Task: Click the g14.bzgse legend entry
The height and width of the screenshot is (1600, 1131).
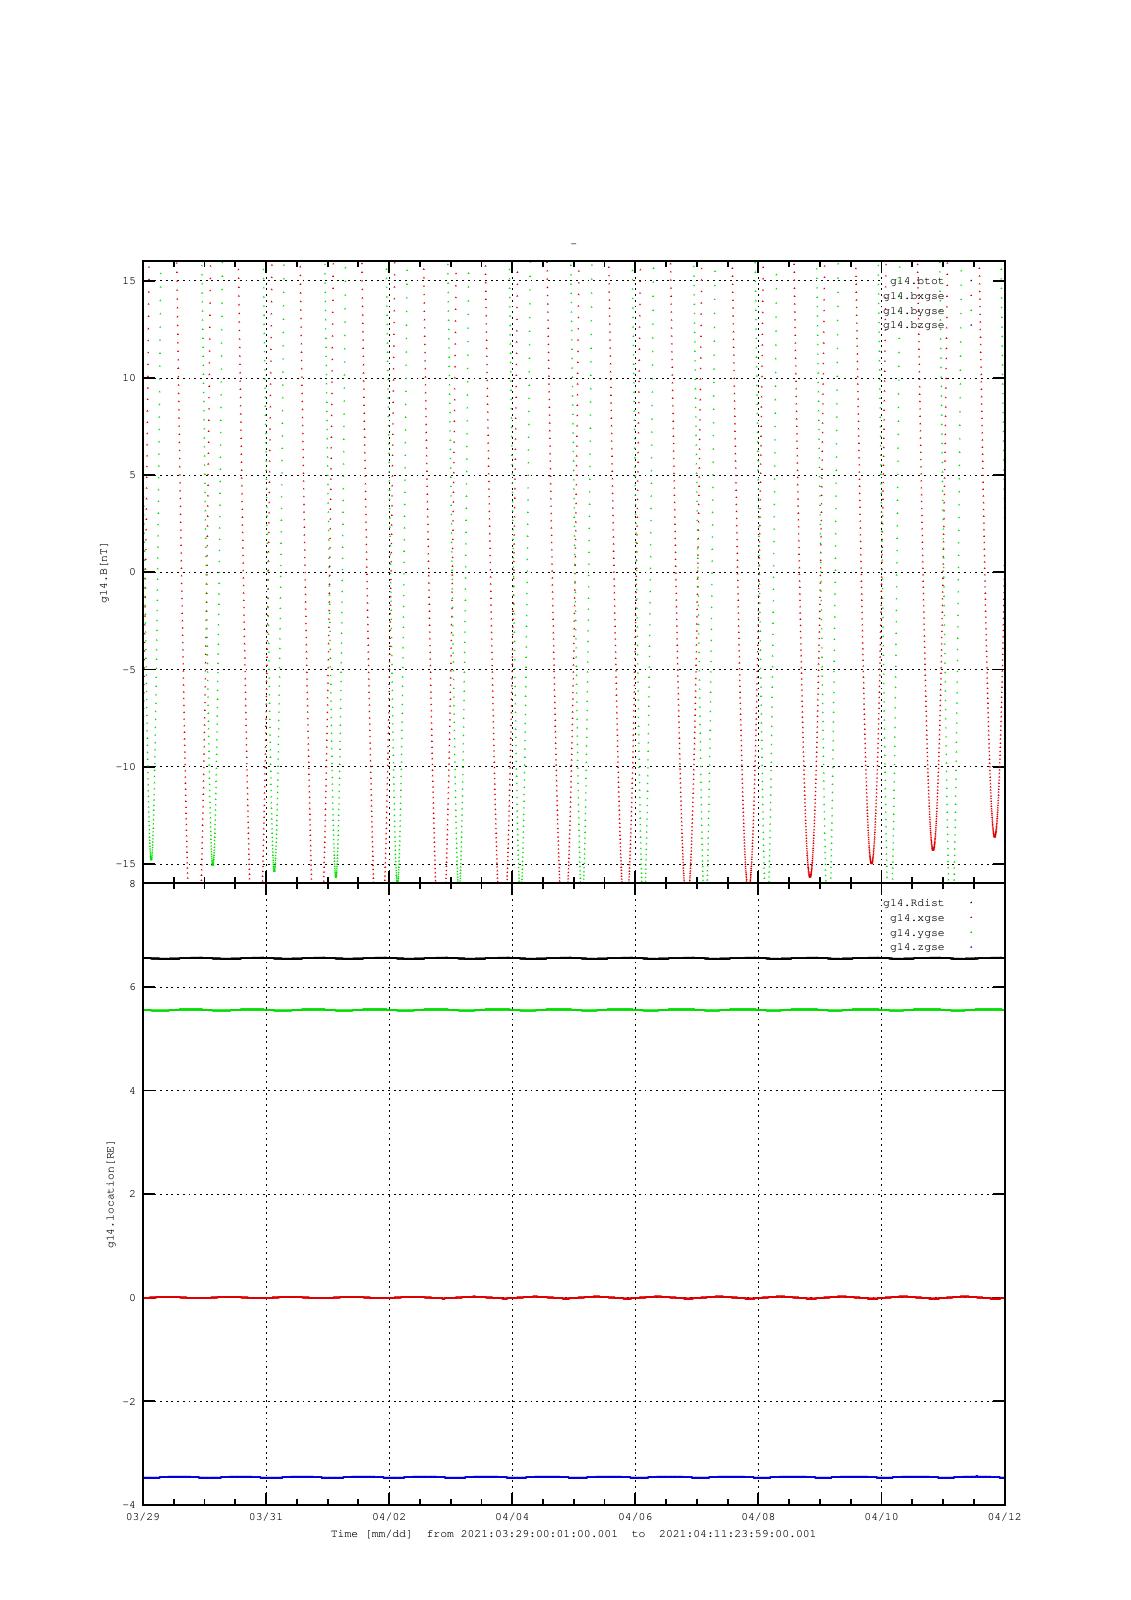Action: (x=913, y=325)
